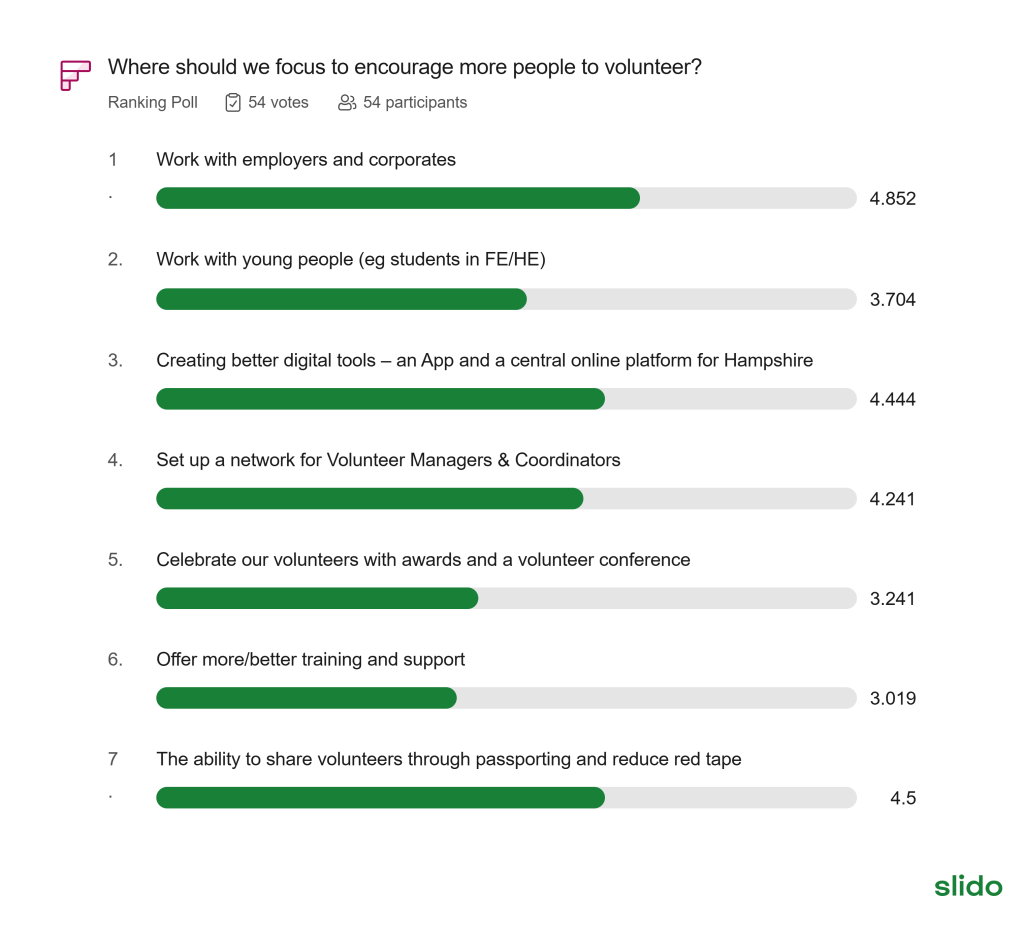1024x927 pixels.
Task: Click the "54 votes" count text
Action: click(278, 102)
